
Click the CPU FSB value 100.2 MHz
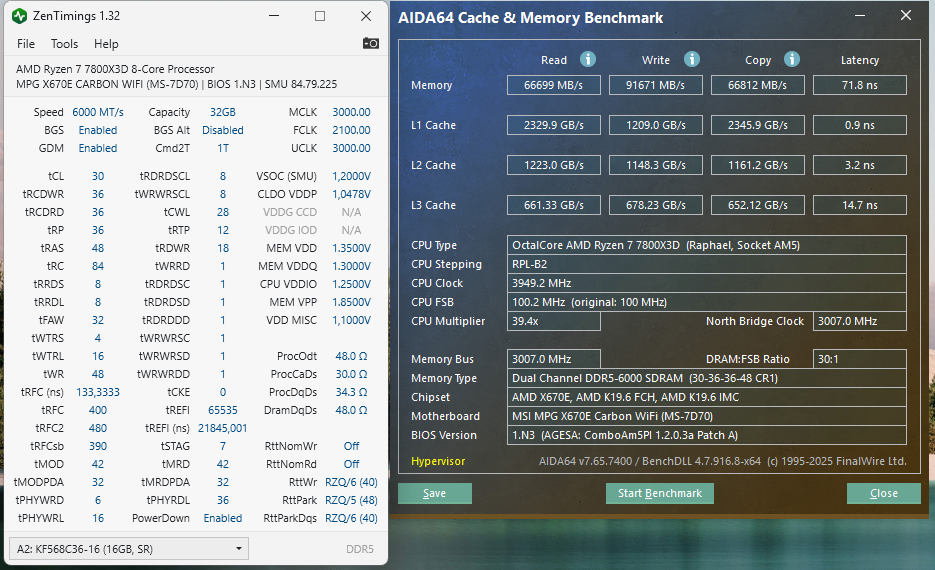pyautogui.click(x=707, y=302)
